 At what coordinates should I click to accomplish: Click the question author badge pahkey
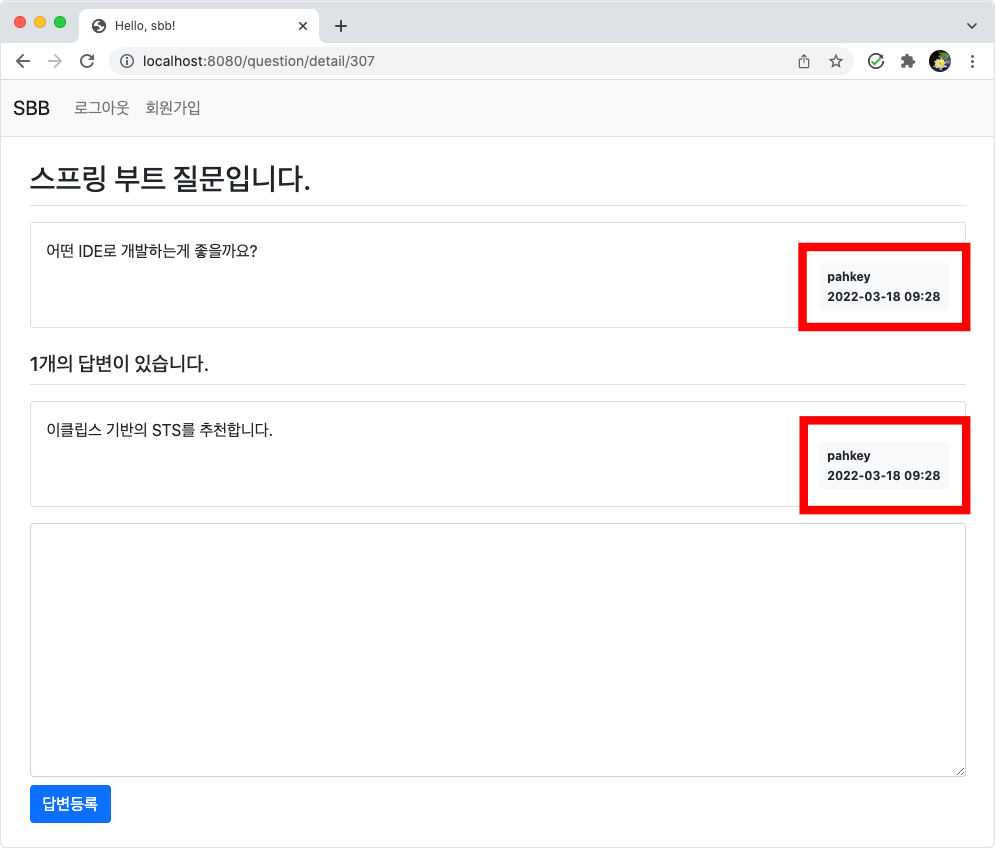[x=848, y=277]
